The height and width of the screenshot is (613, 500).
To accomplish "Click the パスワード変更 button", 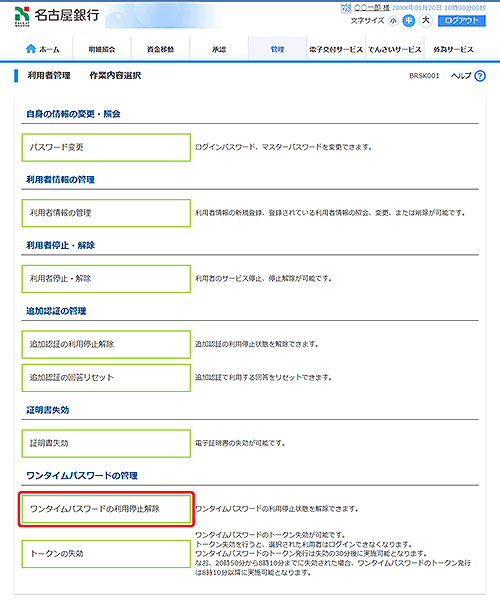I will (106, 147).
